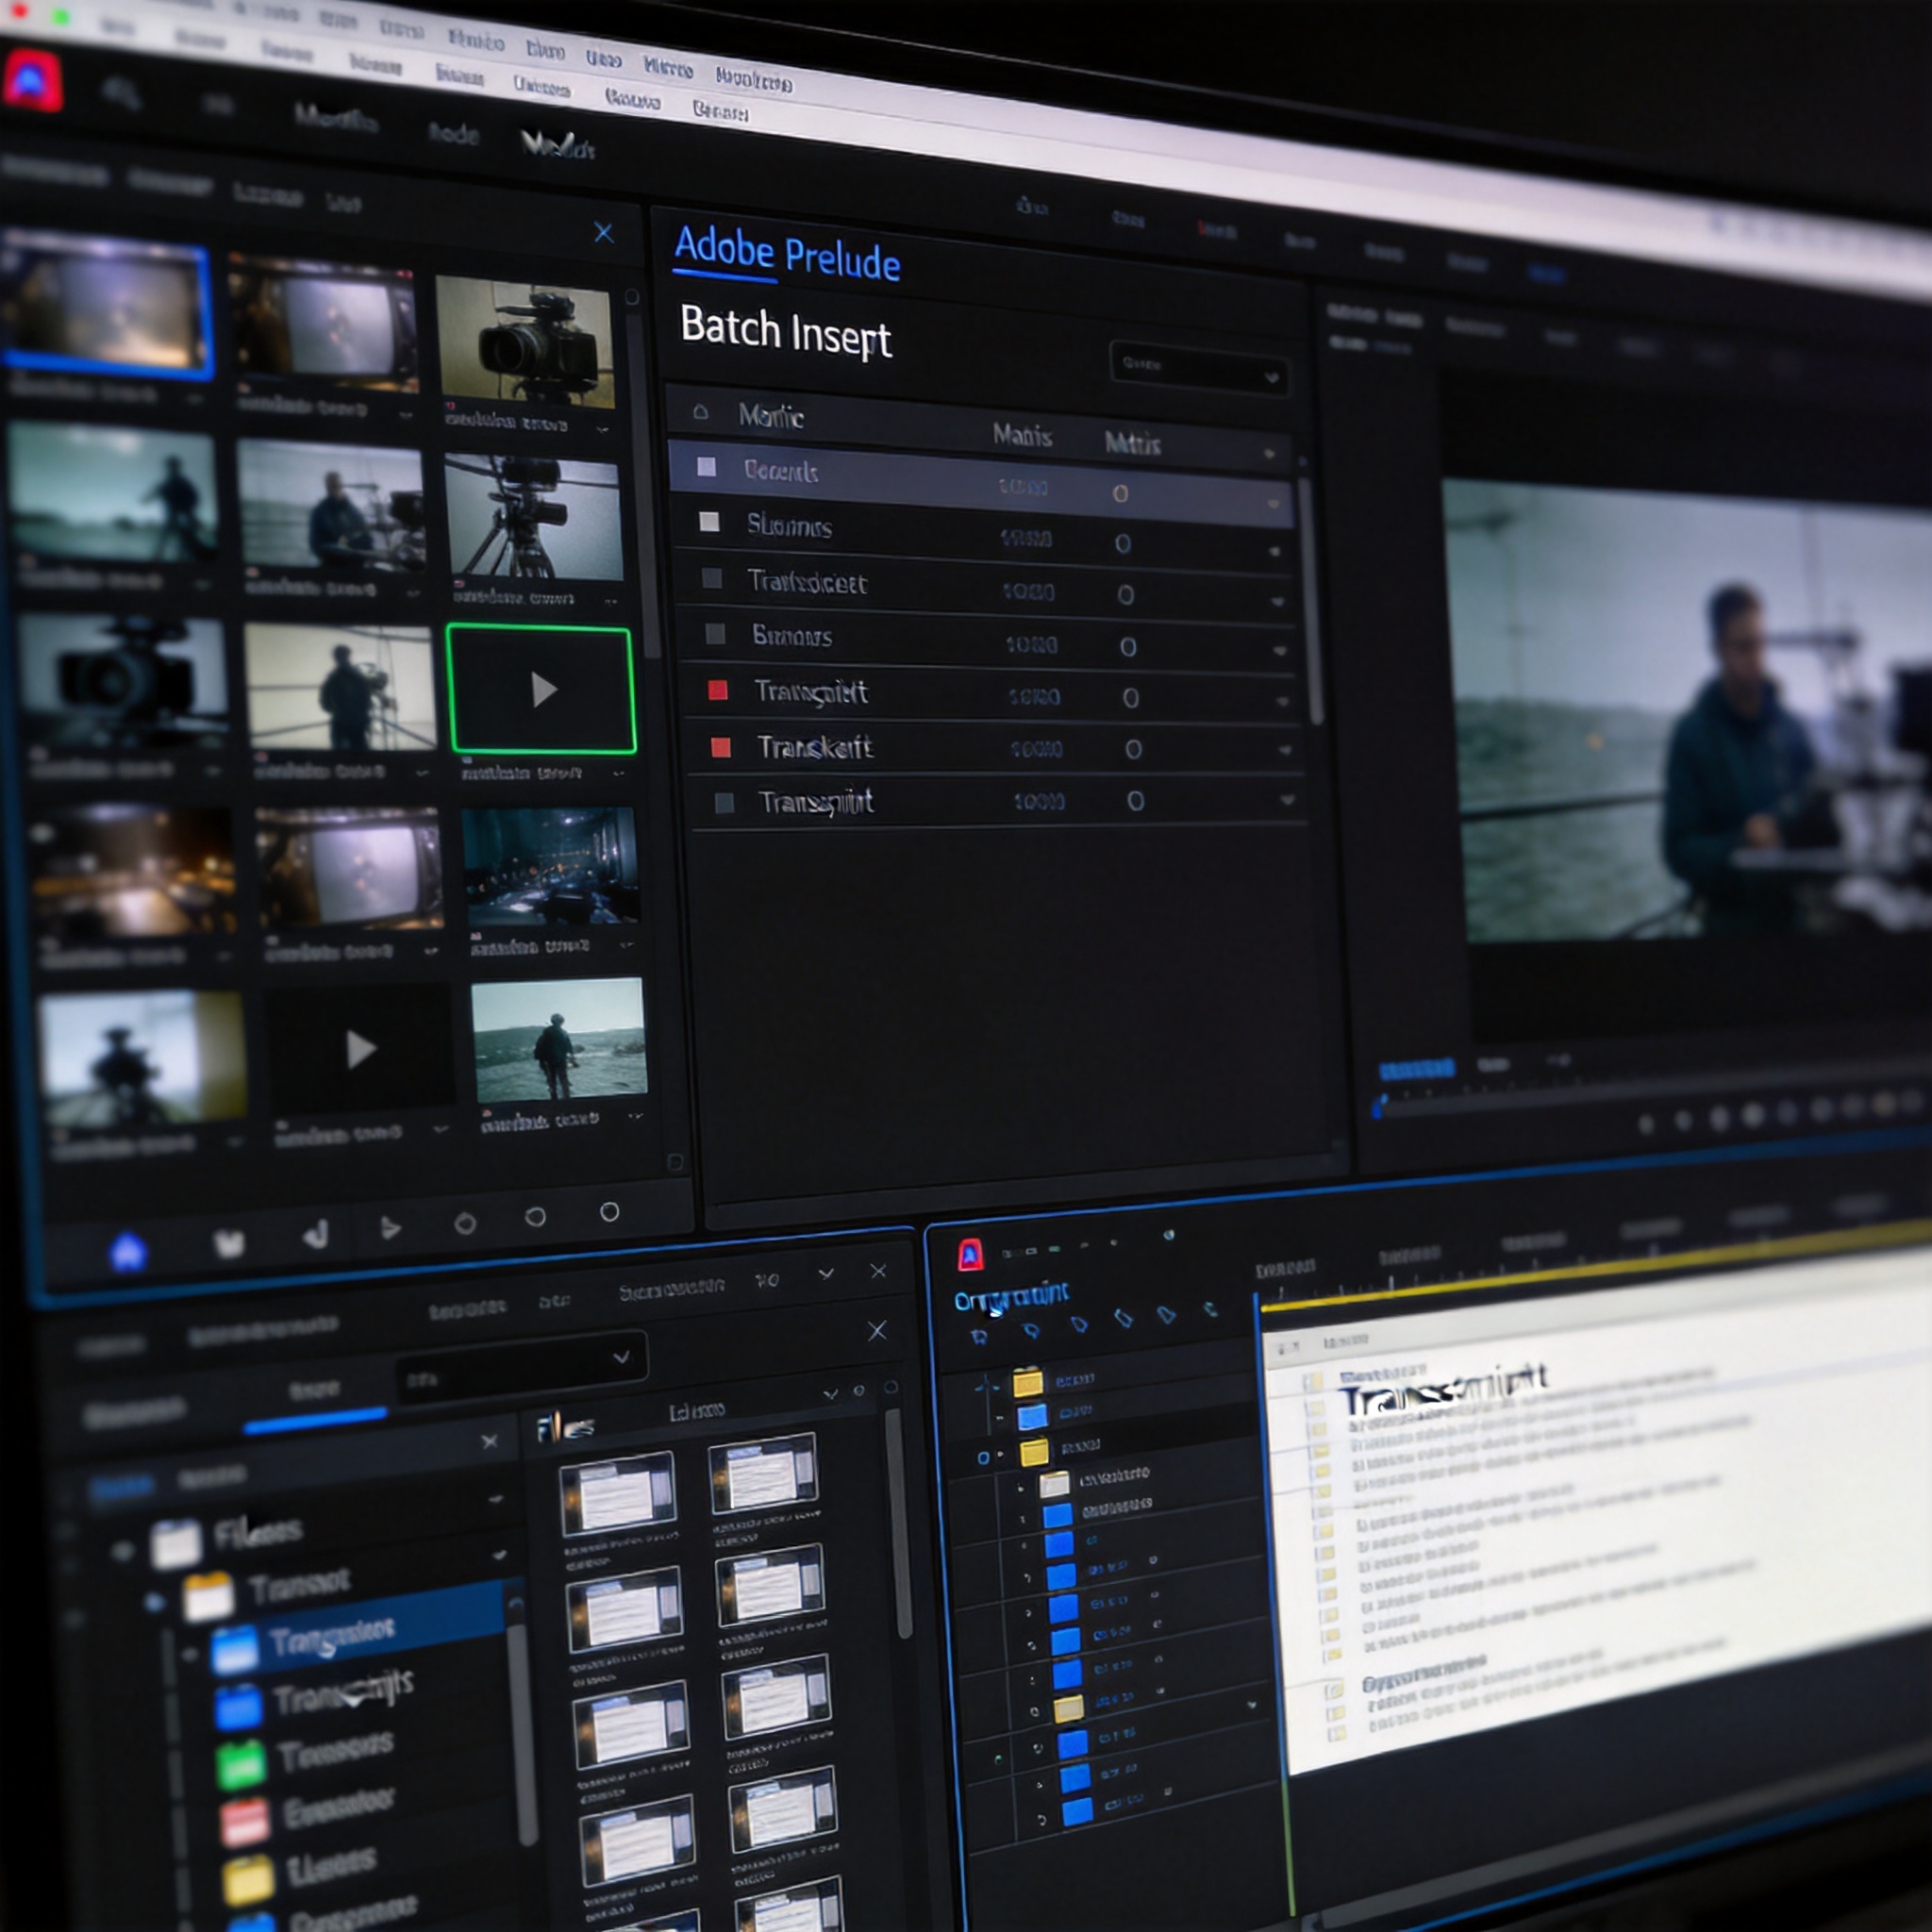The image size is (1932, 1932).
Task: Click the white folder icon in project tree
Action: click(1054, 1484)
